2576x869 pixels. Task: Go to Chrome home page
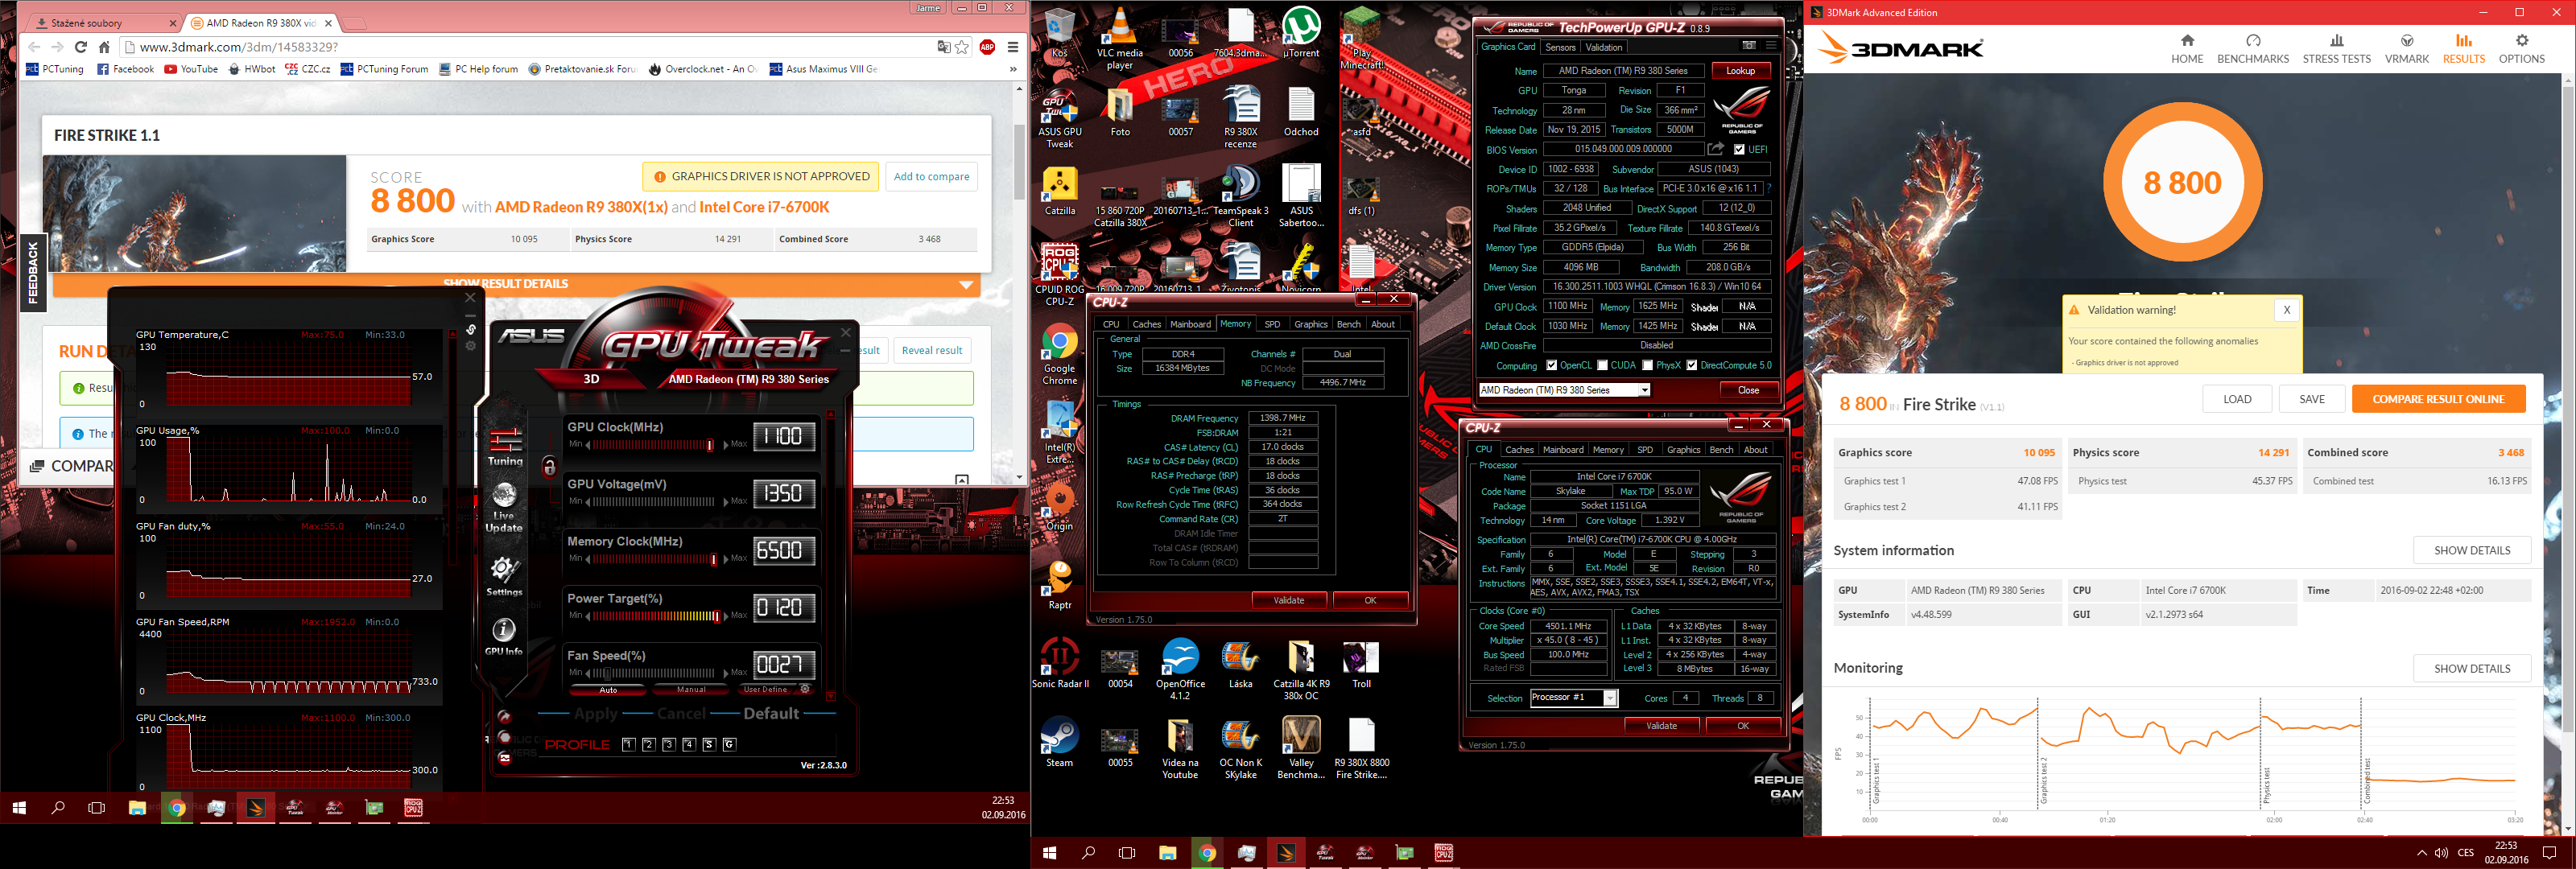[104, 47]
